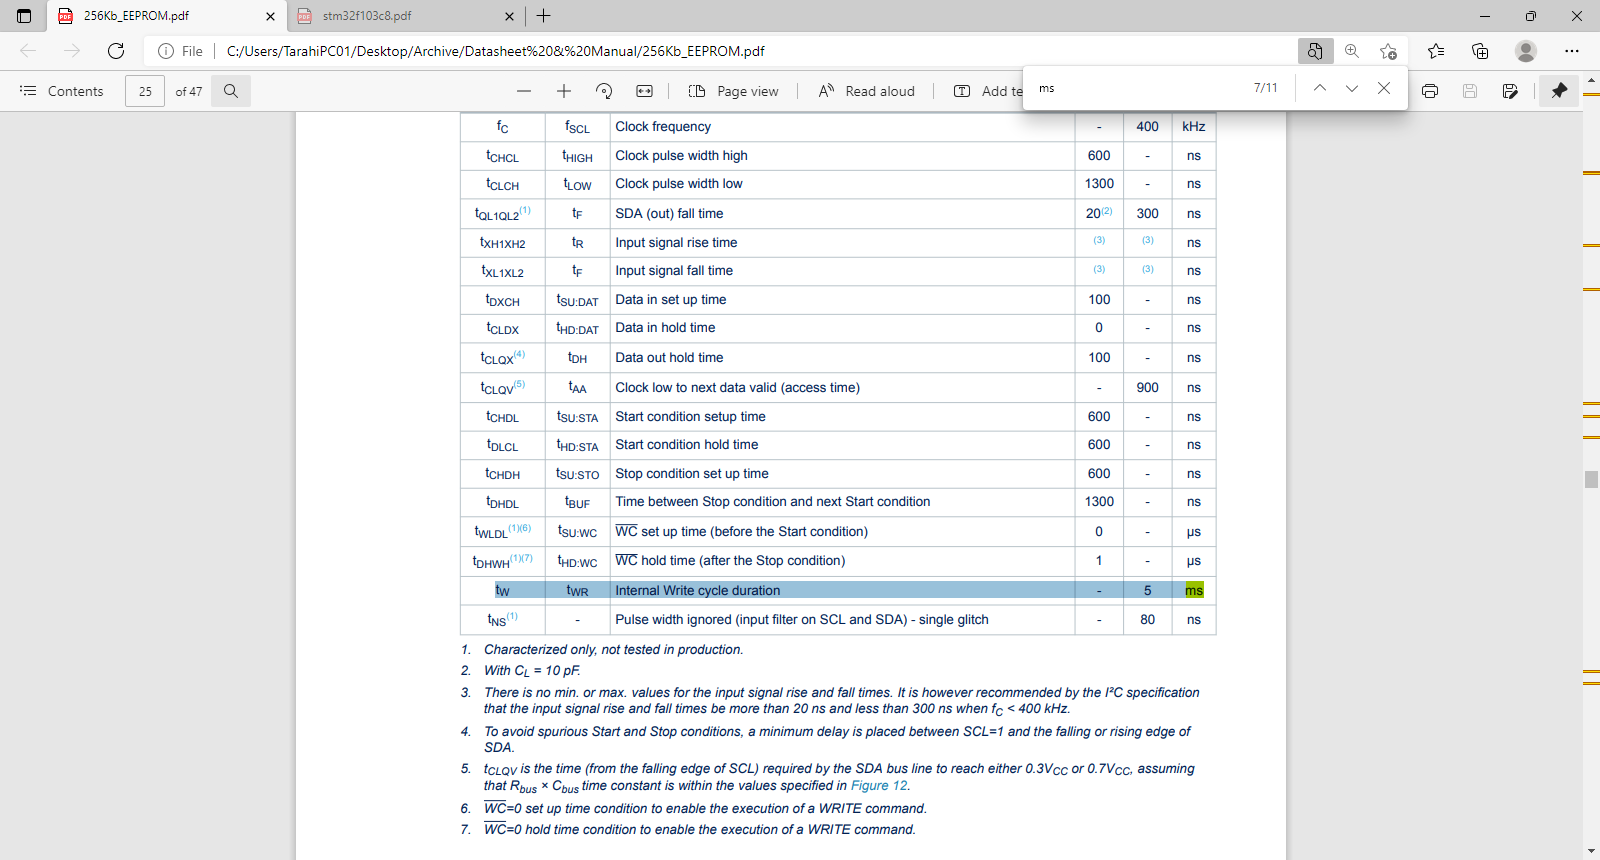The height and width of the screenshot is (860, 1600).
Task: Open the PDF Contents pane
Action: pos(62,91)
